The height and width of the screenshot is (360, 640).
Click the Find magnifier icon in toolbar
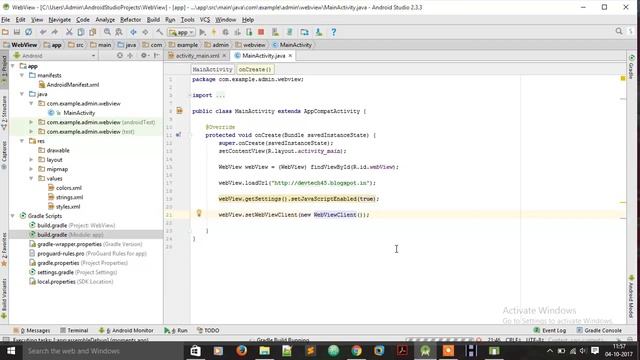pos(107,32)
